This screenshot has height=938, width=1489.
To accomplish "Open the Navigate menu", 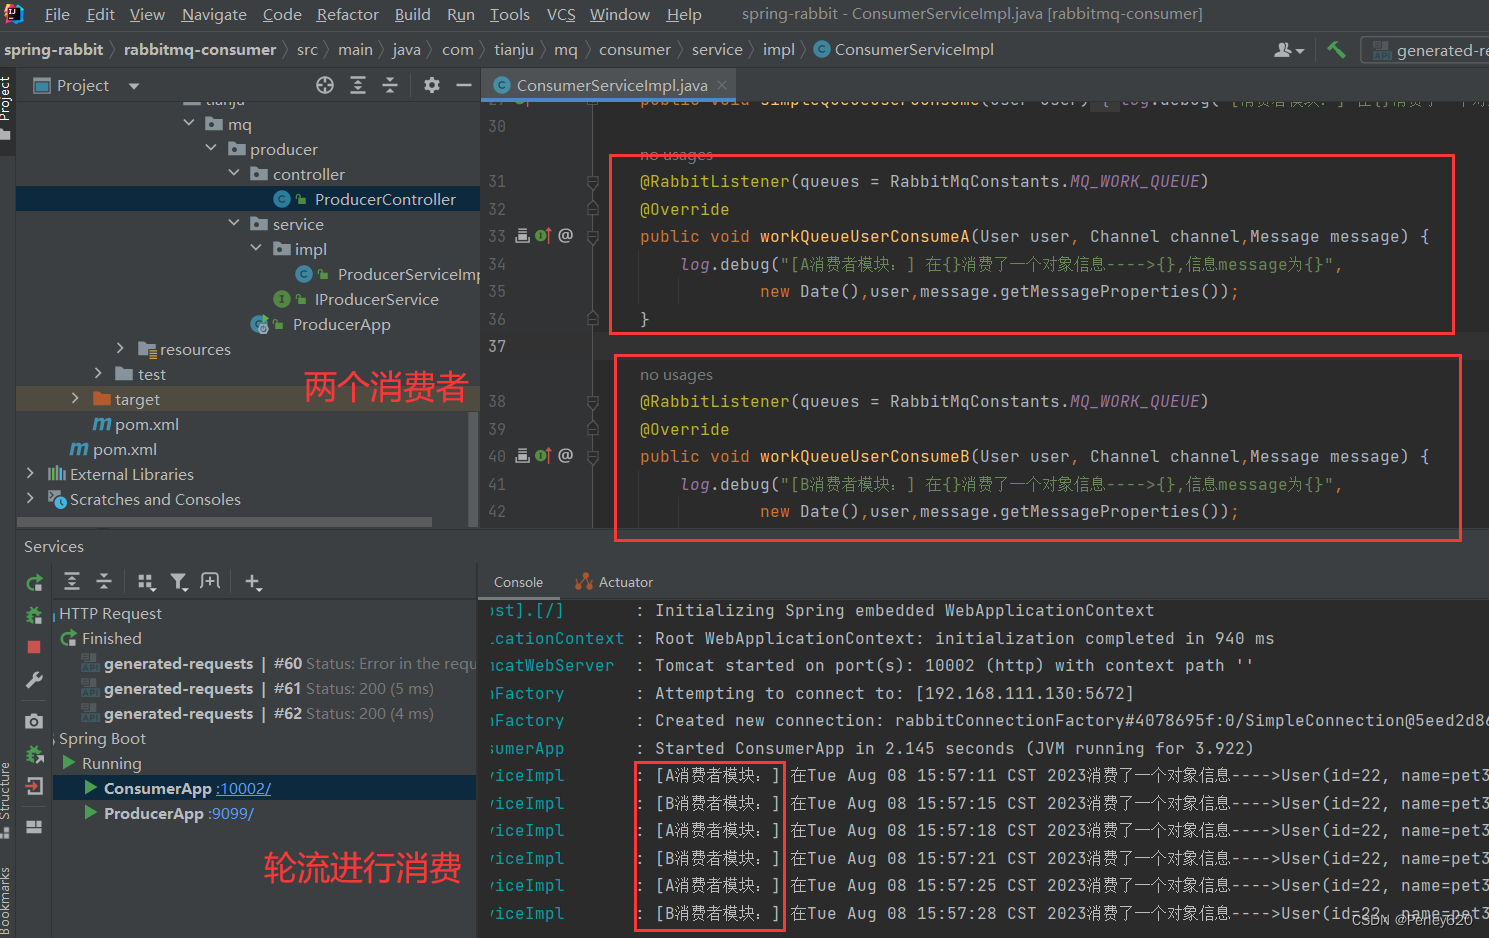I will pyautogui.click(x=214, y=14).
